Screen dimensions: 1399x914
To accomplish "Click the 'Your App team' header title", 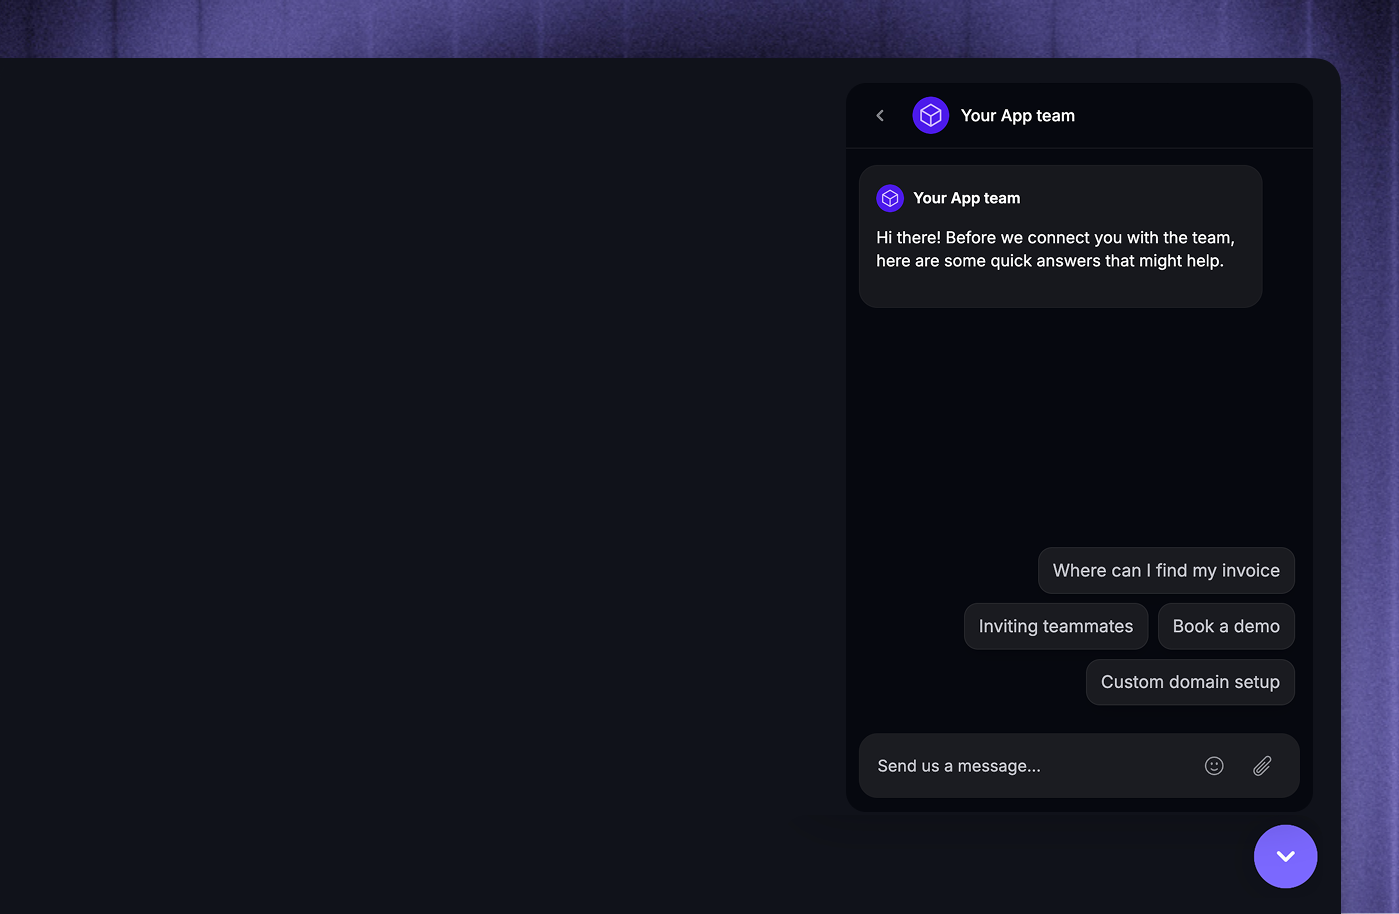I will tap(1018, 116).
